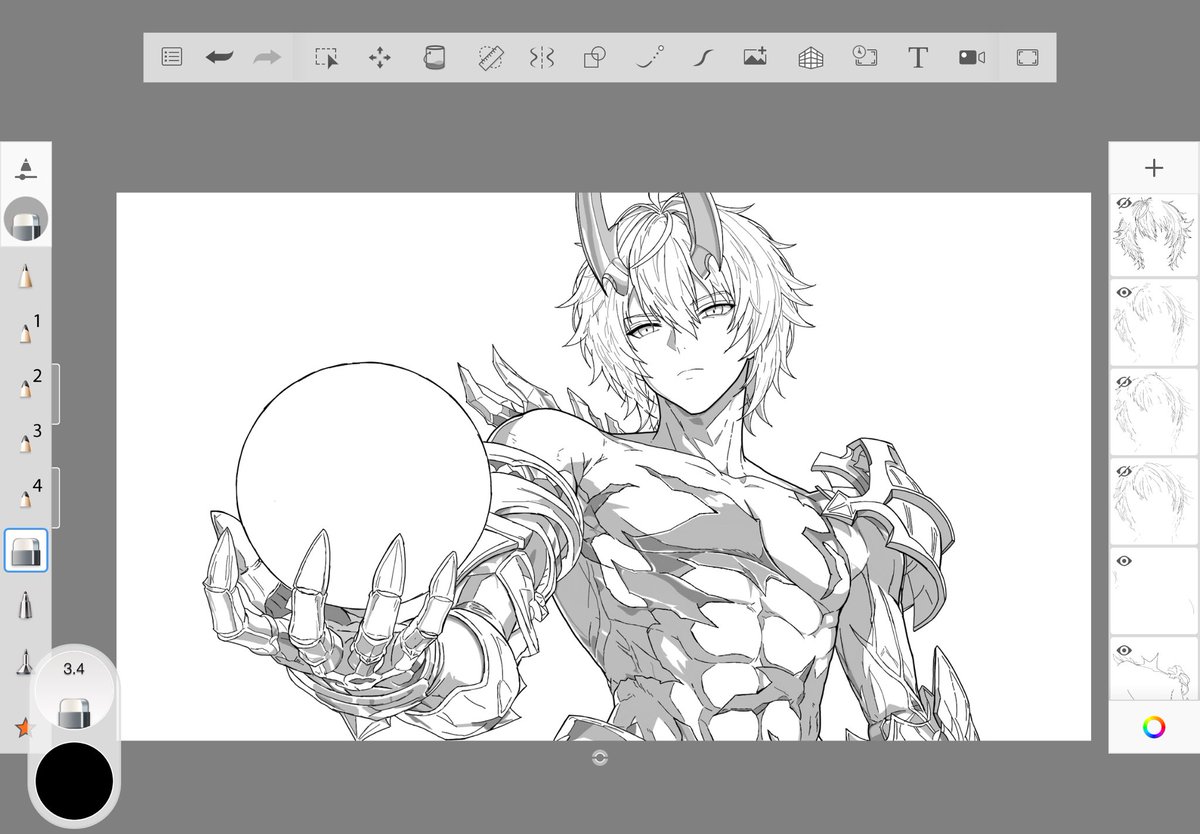Open the Ruler guides tool
The height and width of the screenshot is (834, 1200).
(489, 58)
